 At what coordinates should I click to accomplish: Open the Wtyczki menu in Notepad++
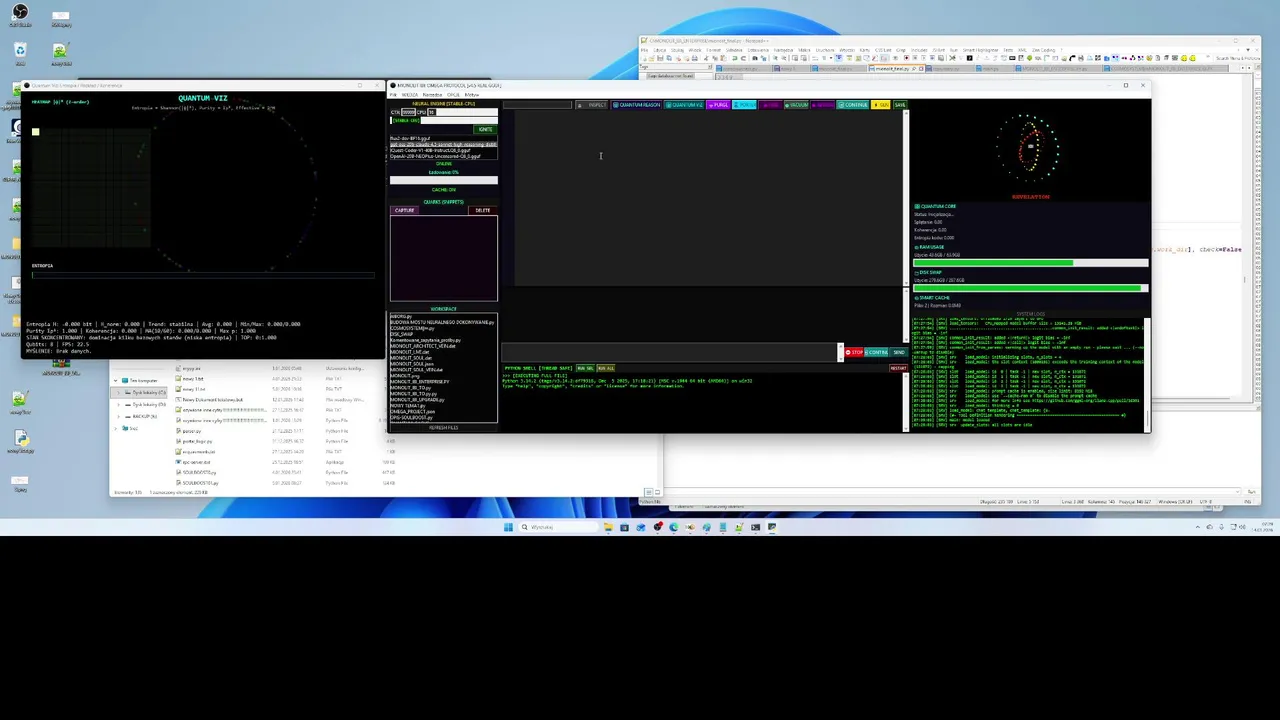pos(847,50)
